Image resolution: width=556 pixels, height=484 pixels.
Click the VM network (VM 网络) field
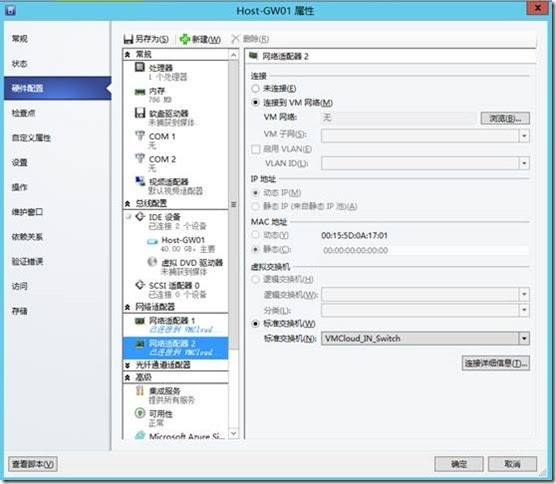(x=399, y=118)
